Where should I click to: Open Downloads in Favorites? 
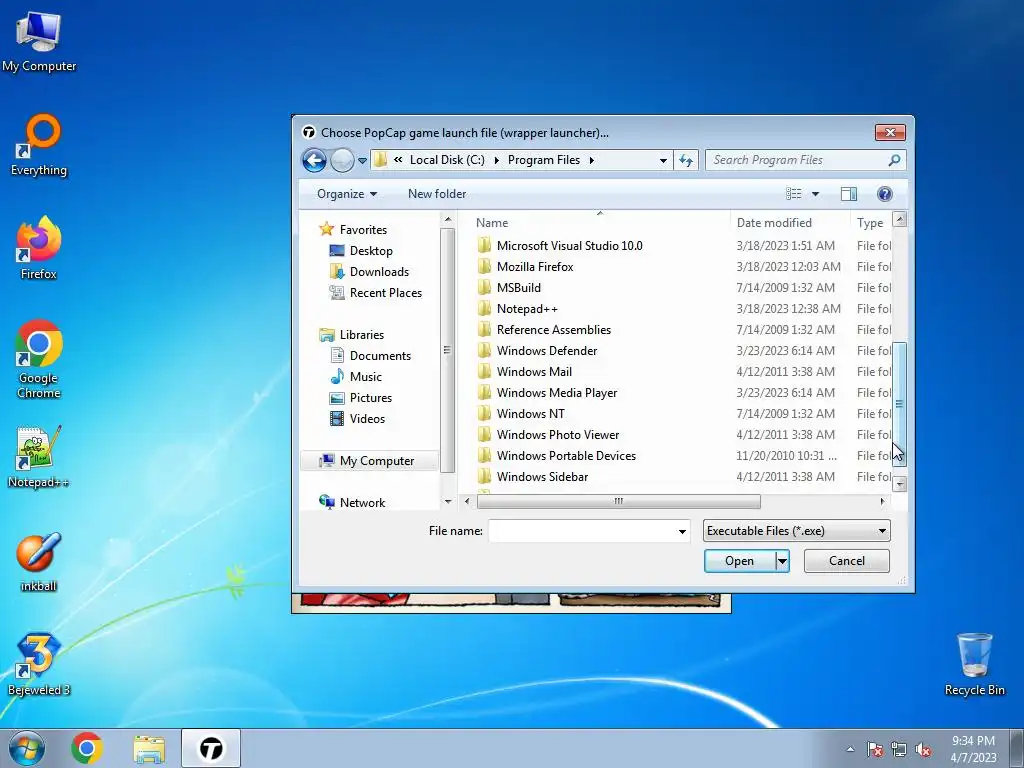coord(379,272)
